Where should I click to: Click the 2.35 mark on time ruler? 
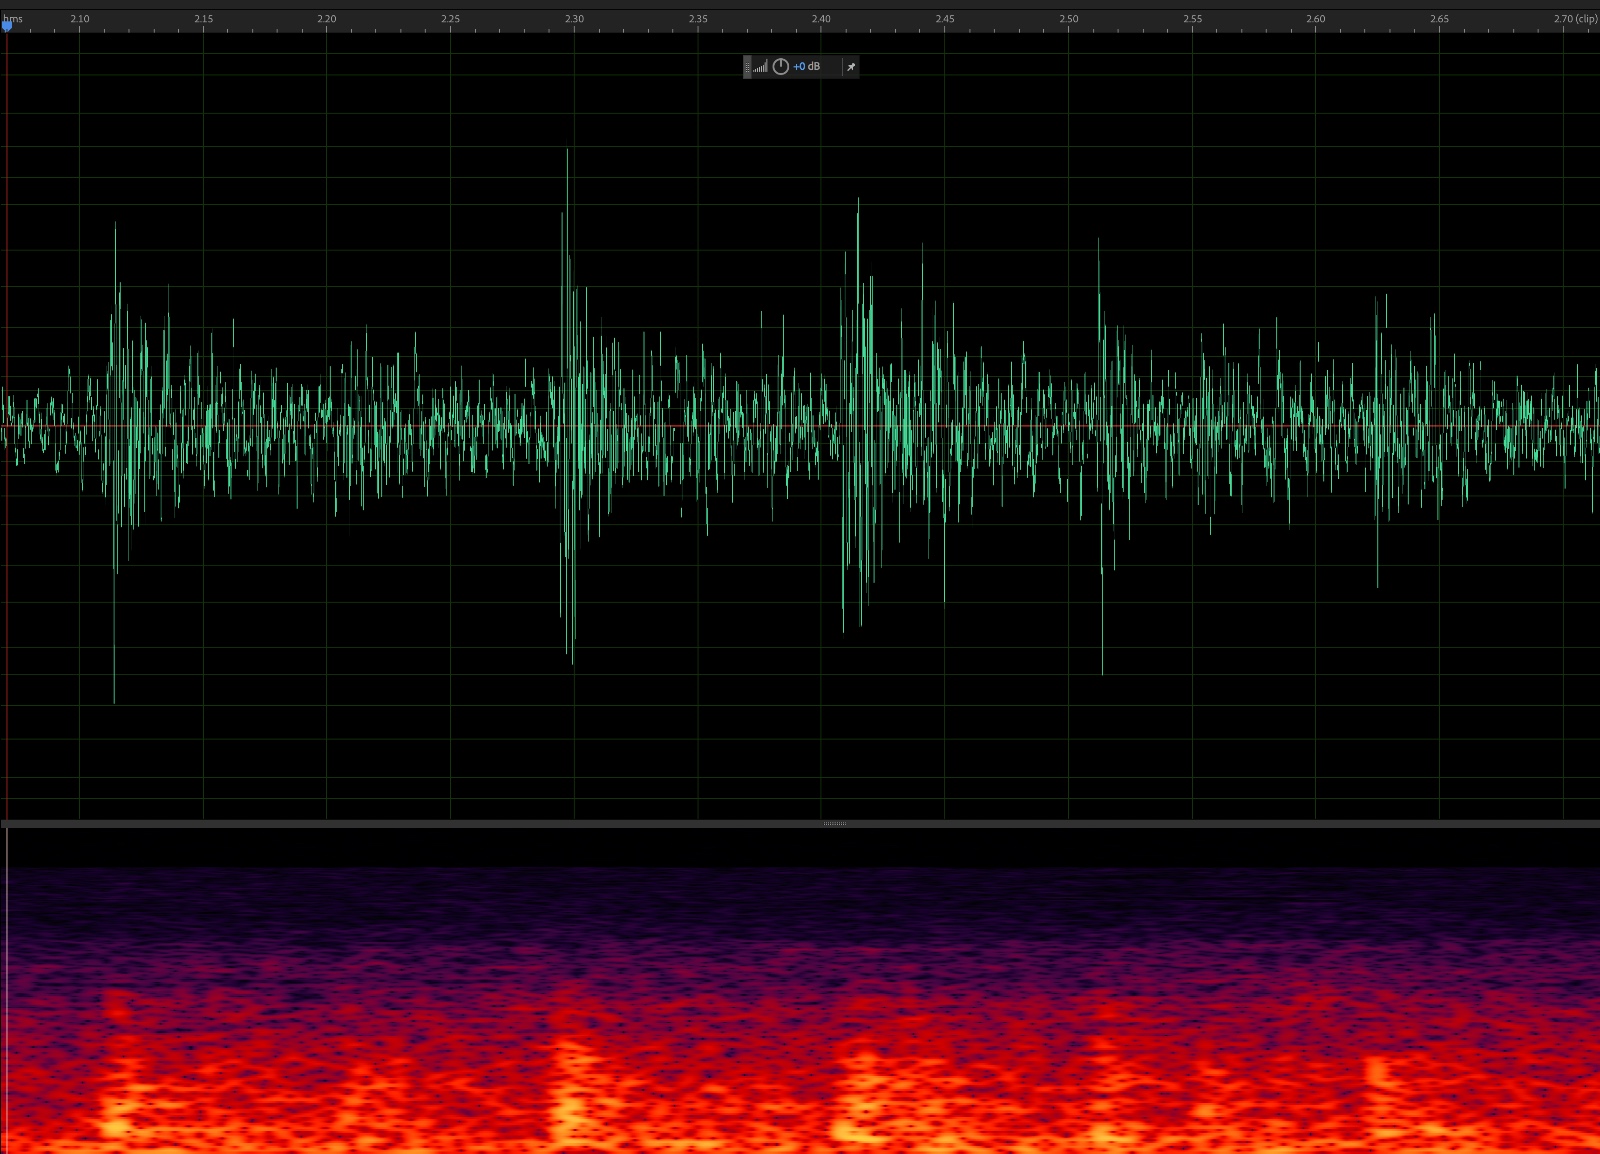[x=698, y=19]
